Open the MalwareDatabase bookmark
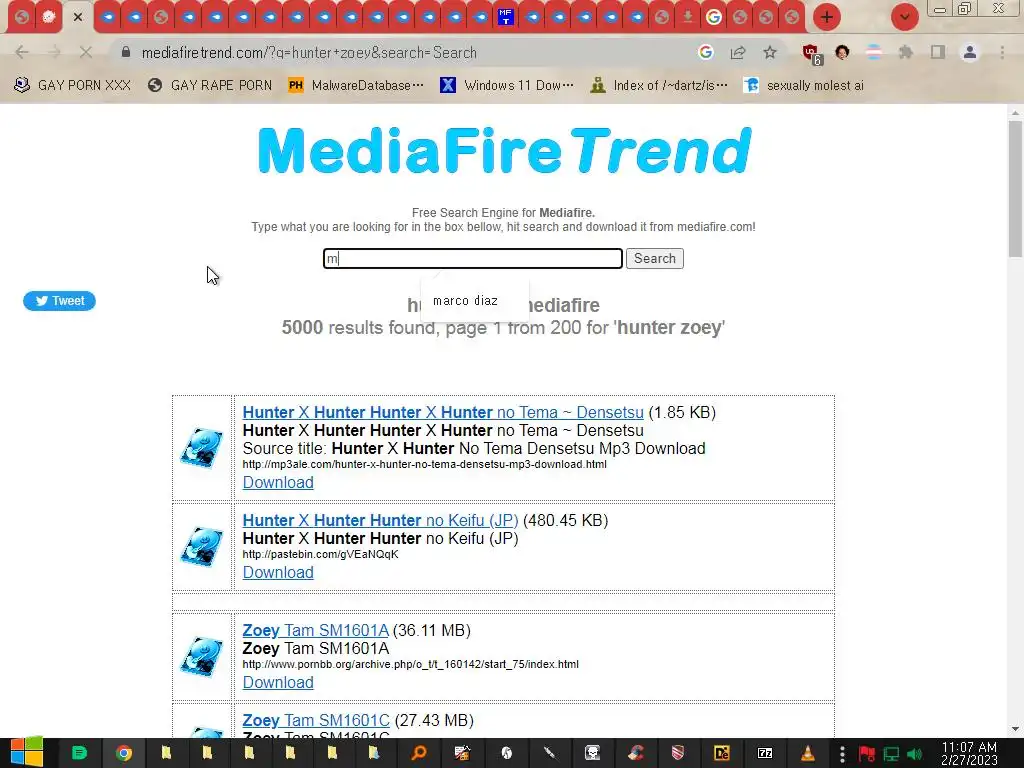Screen dimensions: 1024x768 point(356,86)
